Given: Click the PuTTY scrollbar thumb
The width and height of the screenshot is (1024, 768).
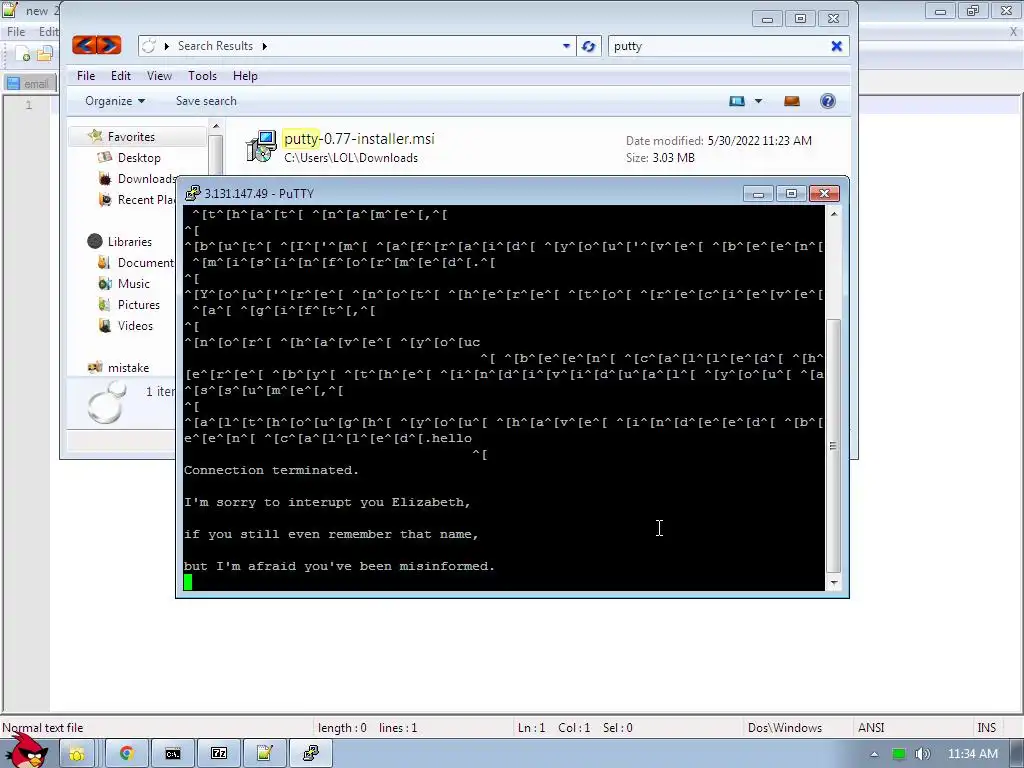Looking at the screenshot, I should (833, 445).
